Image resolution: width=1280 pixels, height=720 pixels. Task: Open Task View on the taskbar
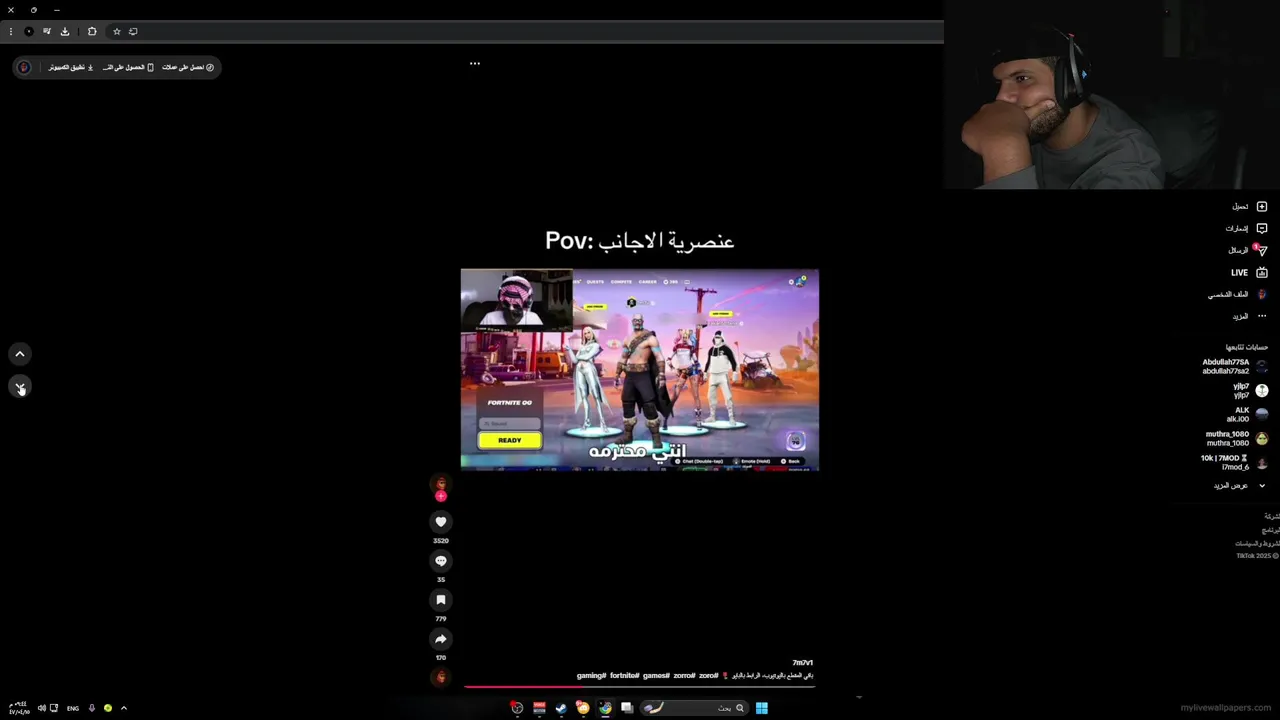[627, 708]
